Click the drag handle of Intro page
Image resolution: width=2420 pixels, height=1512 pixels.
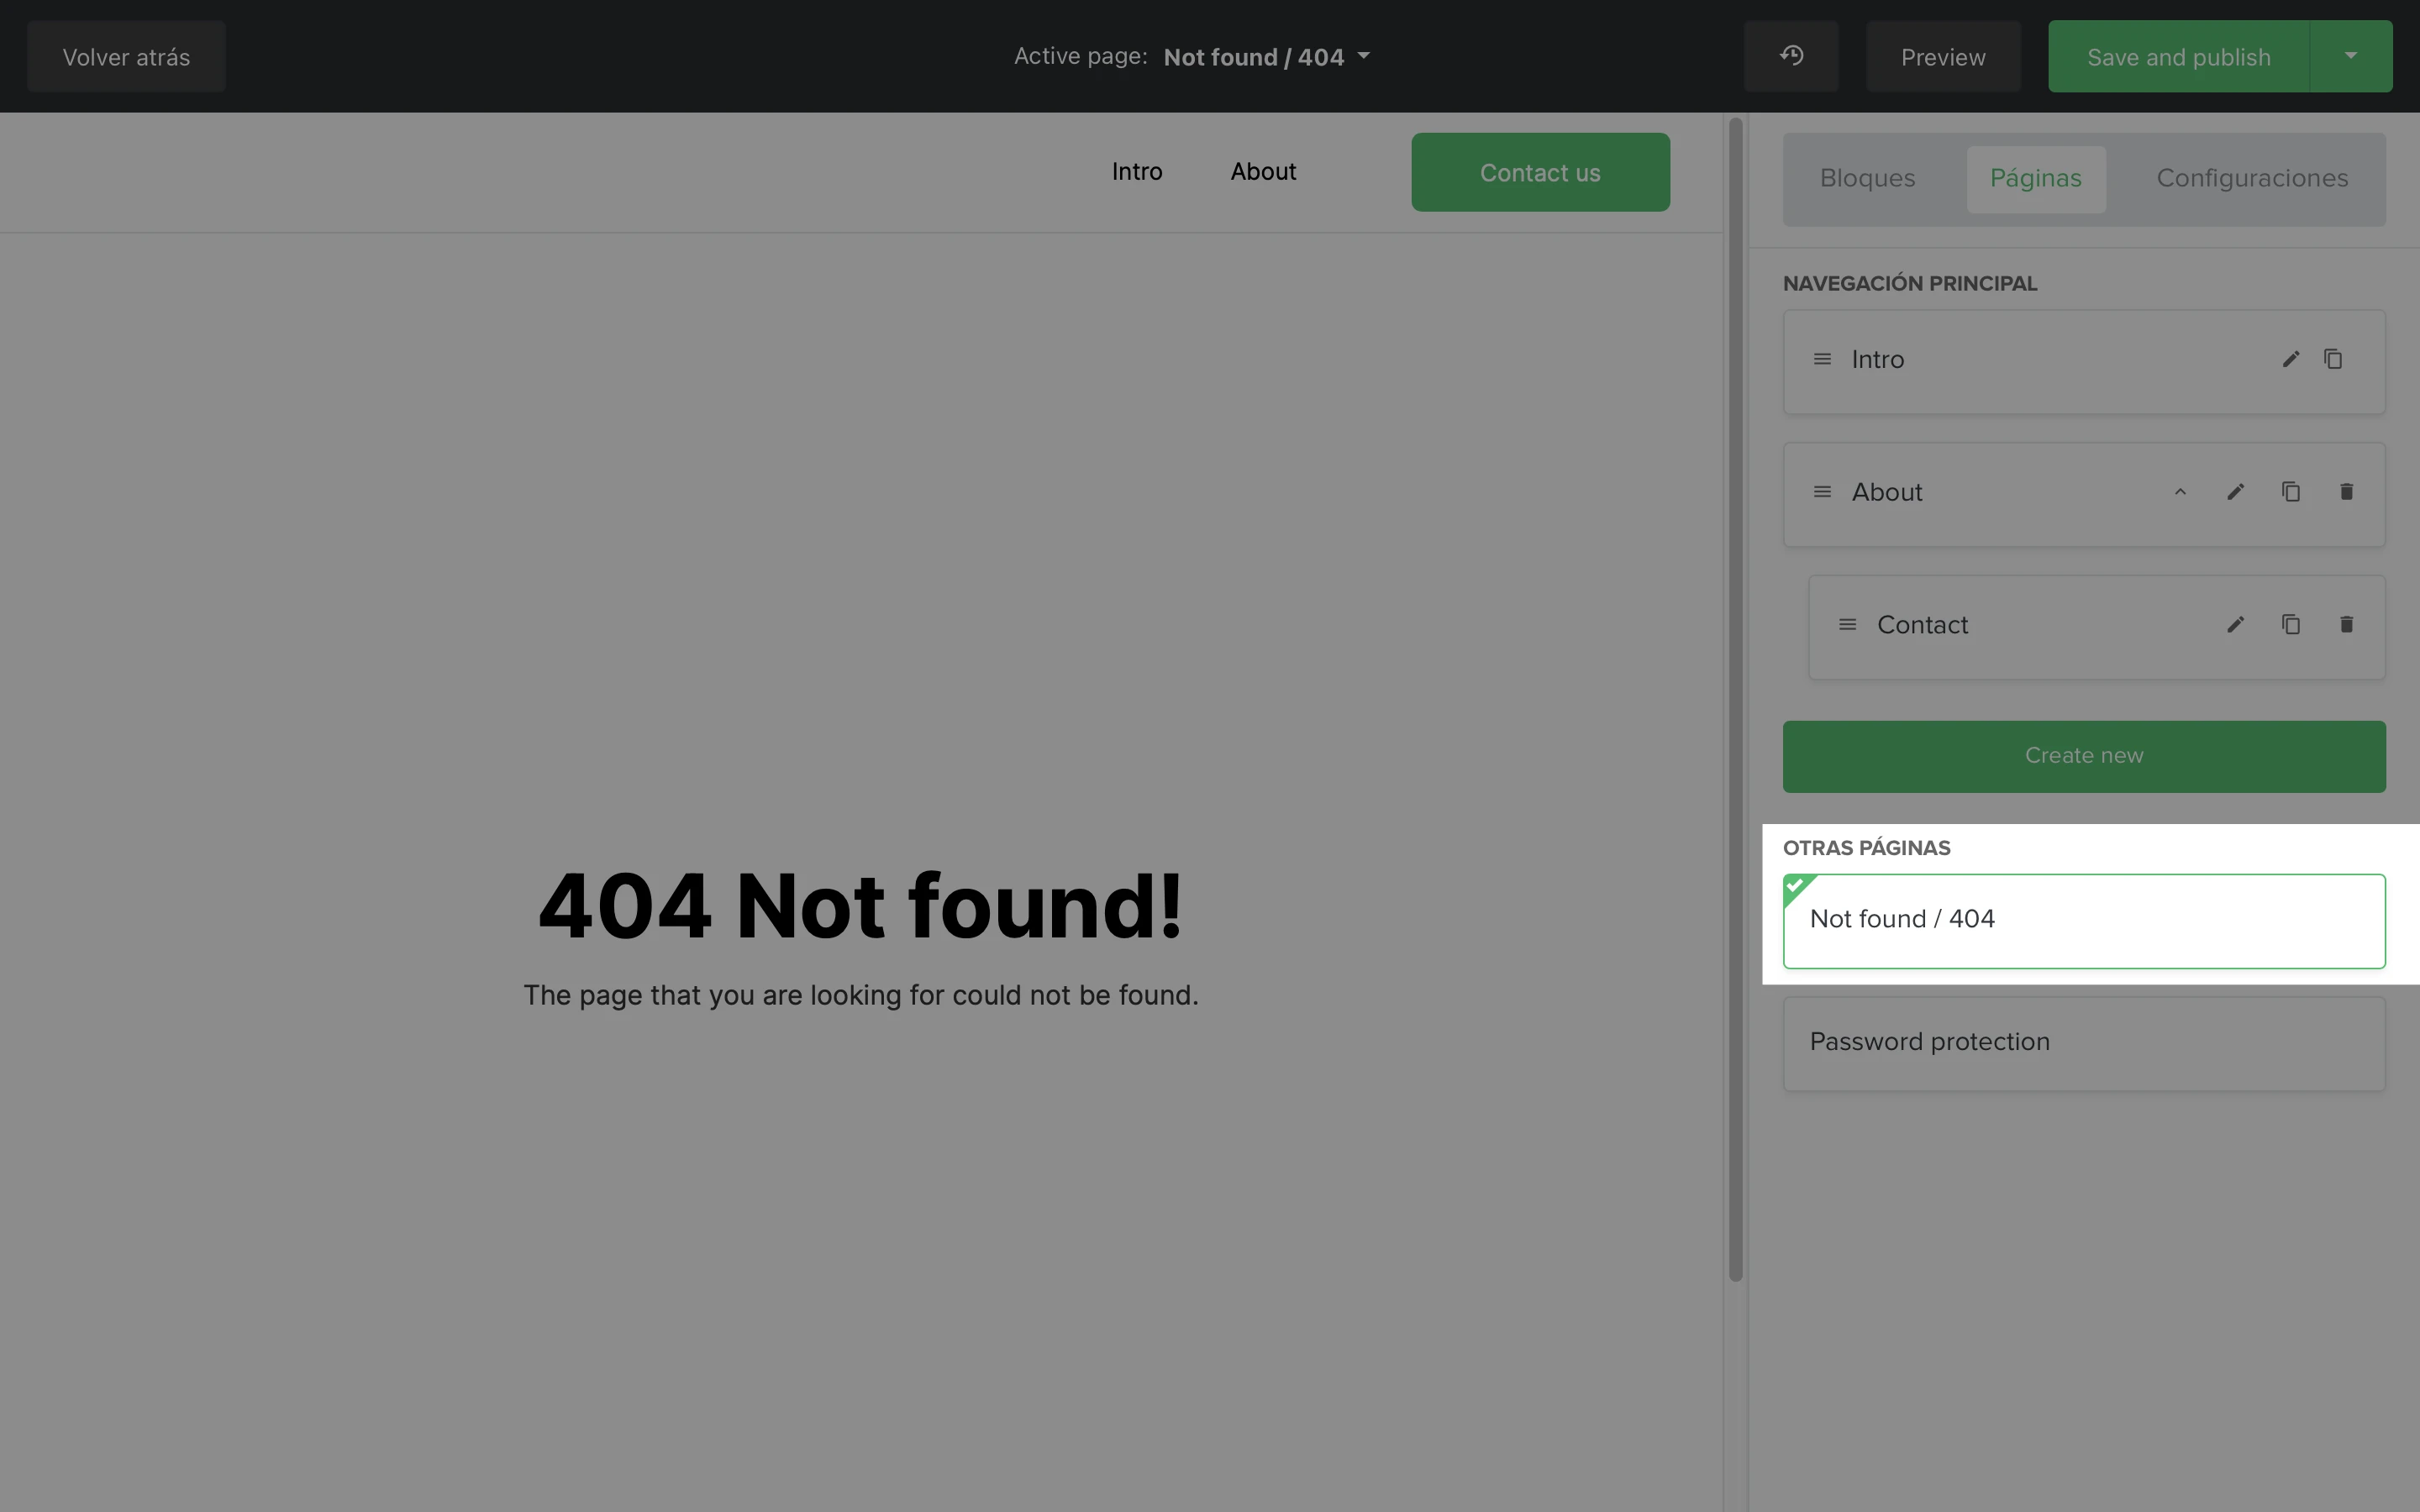[1822, 359]
